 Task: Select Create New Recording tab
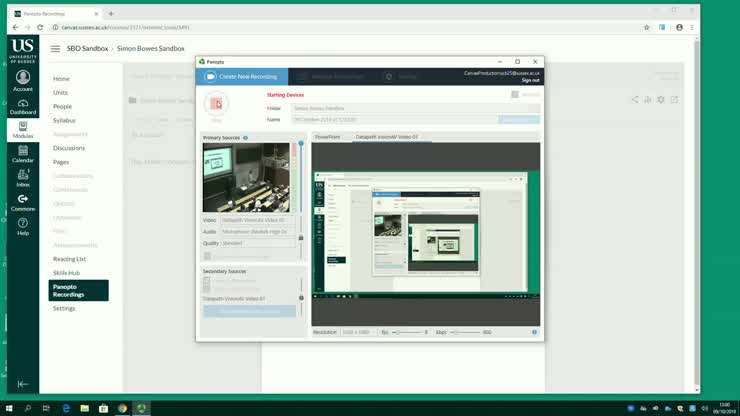point(242,76)
